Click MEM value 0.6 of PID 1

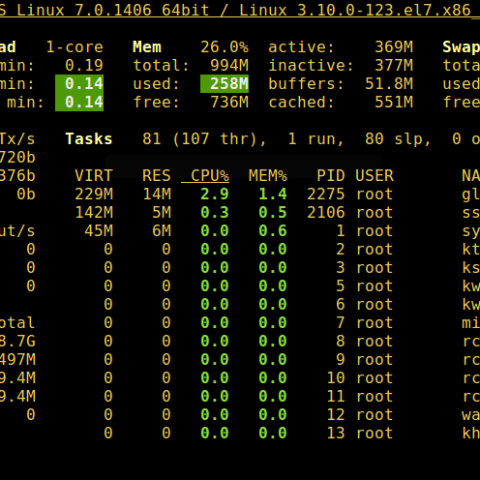coord(273,231)
